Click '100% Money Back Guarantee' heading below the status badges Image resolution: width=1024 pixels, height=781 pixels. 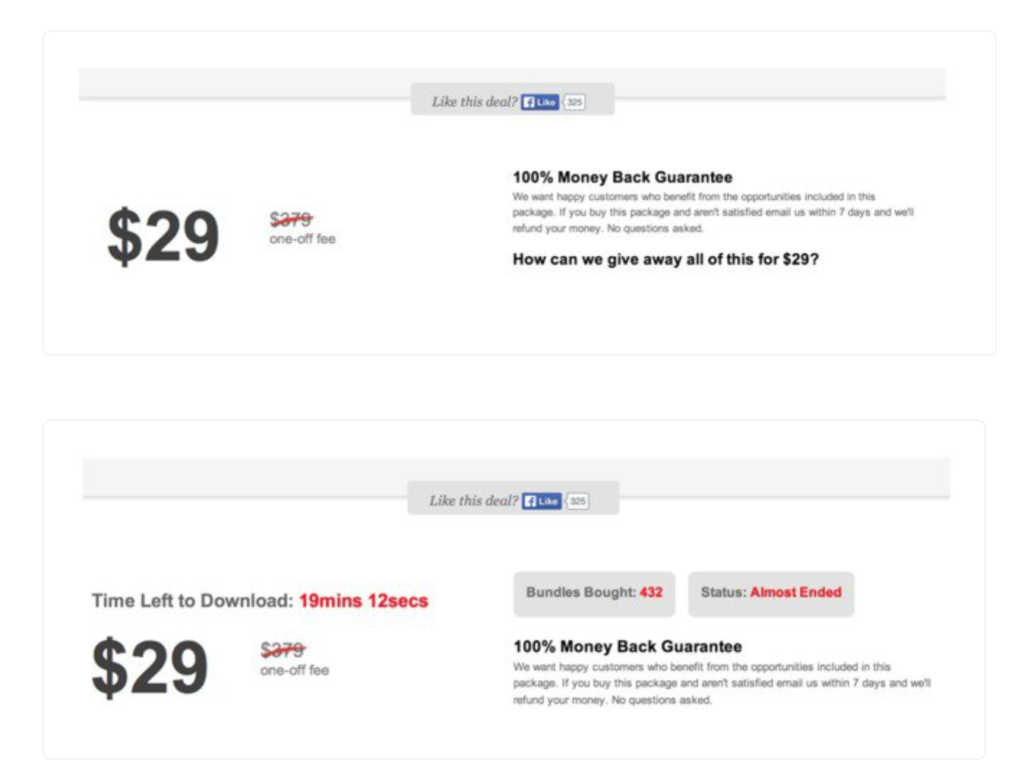(x=628, y=647)
